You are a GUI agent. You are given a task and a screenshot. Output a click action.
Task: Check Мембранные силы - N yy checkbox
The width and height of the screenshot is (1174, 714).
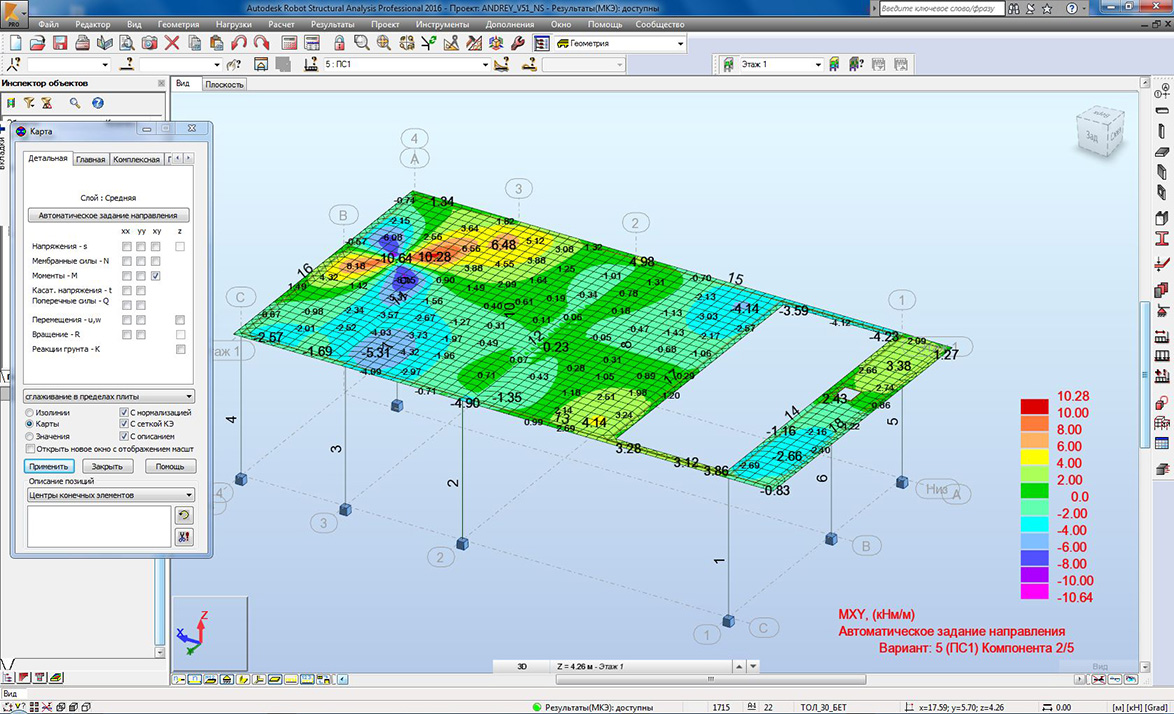pos(141,261)
